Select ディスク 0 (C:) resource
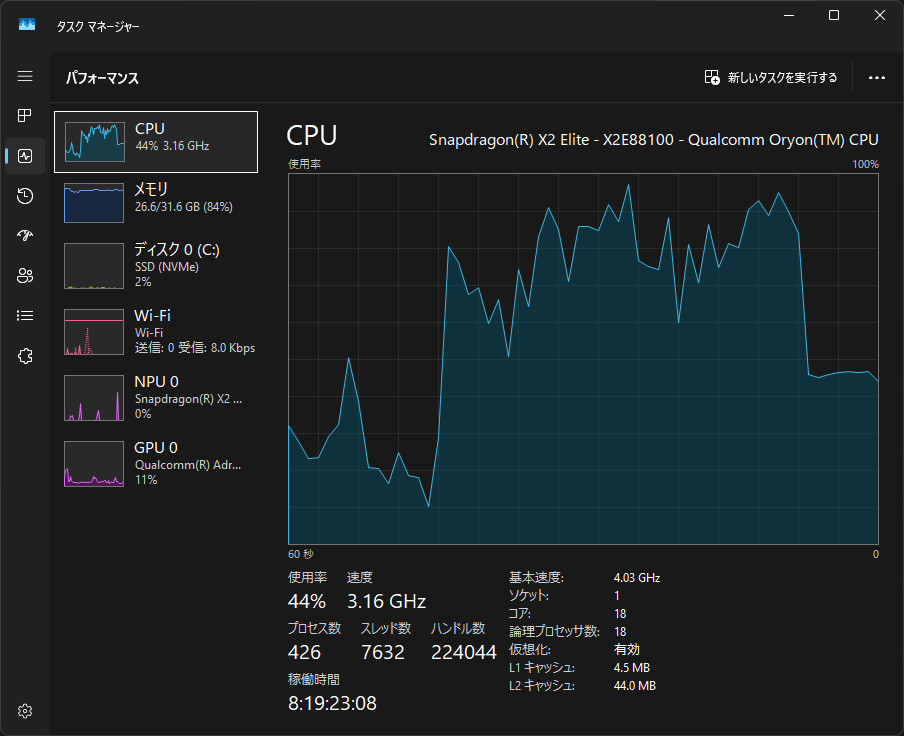 (156, 265)
